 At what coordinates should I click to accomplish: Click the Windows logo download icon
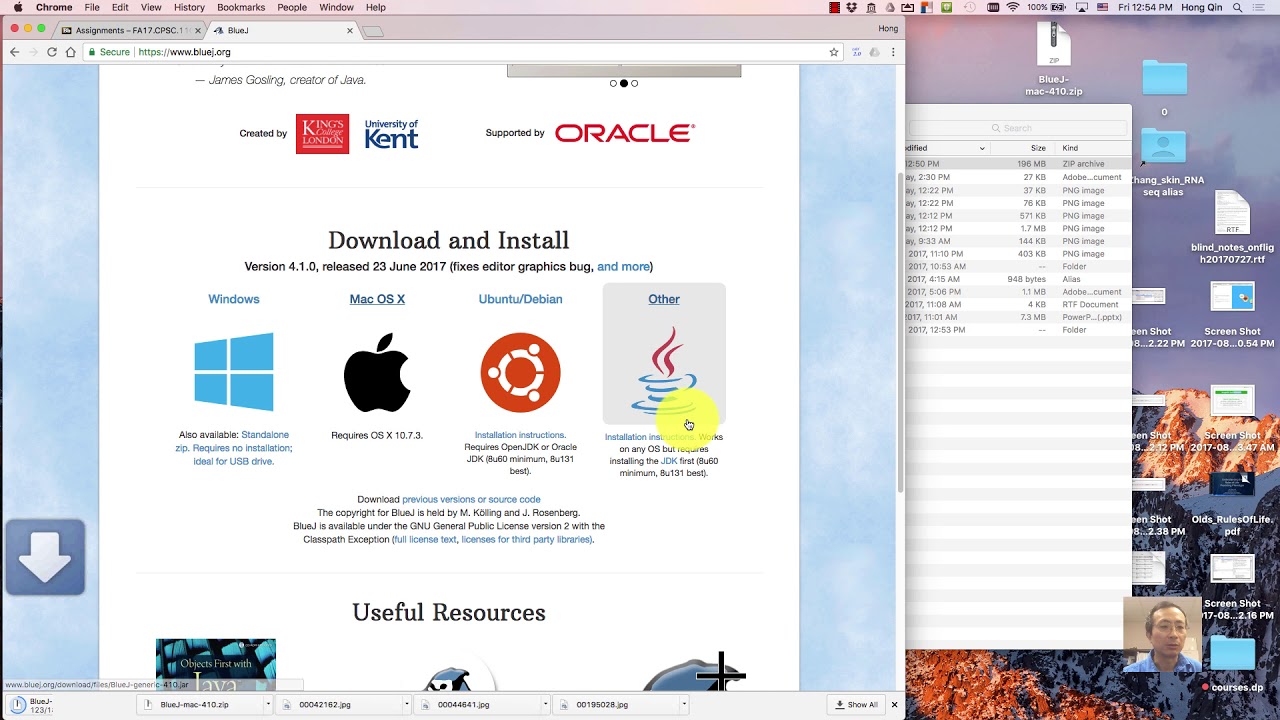coord(234,372)
